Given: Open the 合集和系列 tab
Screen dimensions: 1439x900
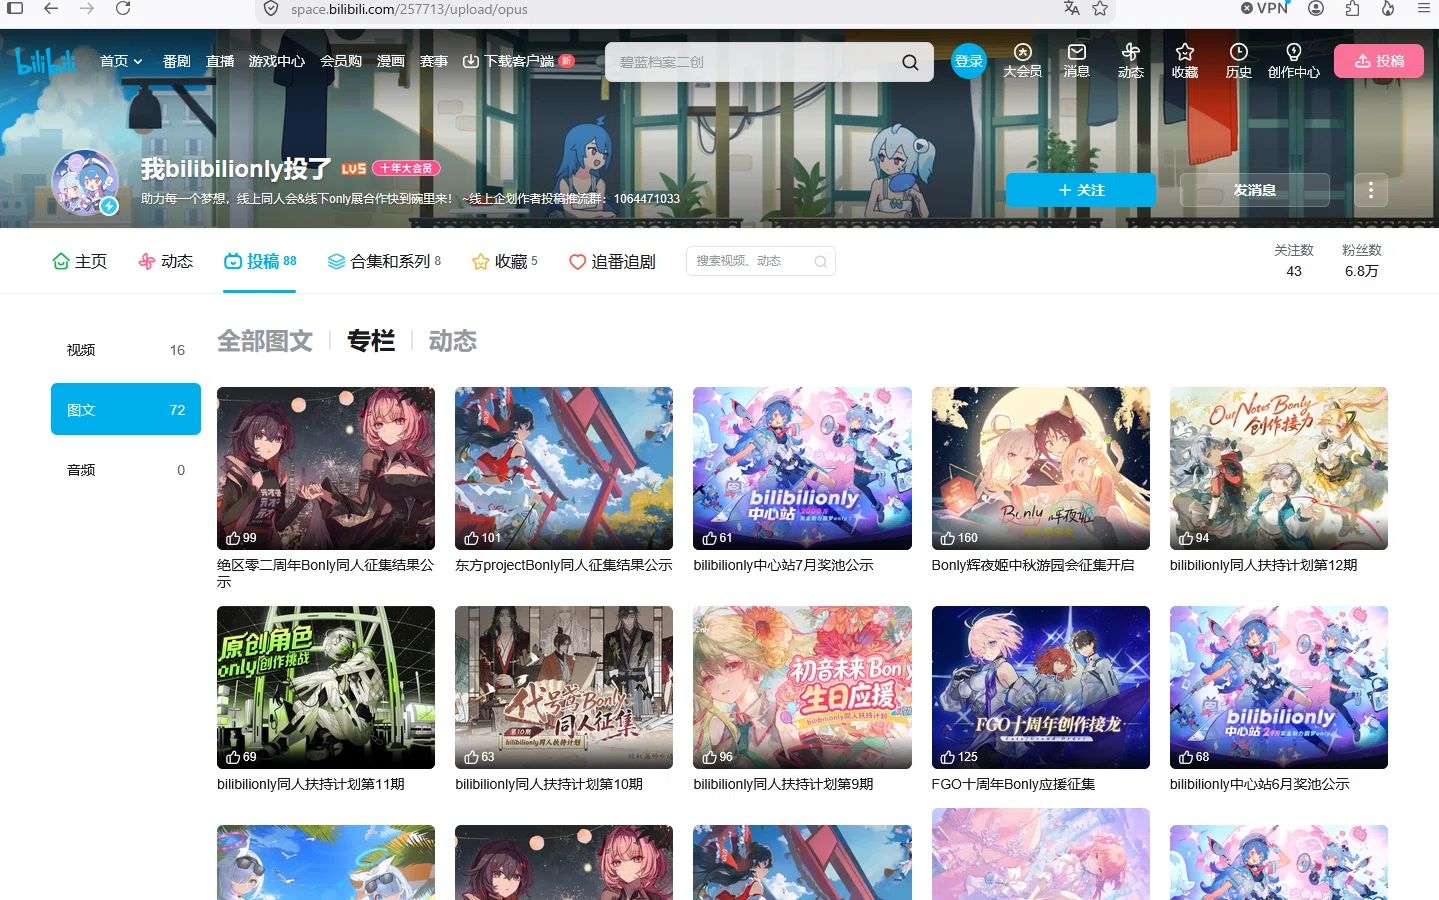Looking at the screenshot, I should [x=385, y=261].
